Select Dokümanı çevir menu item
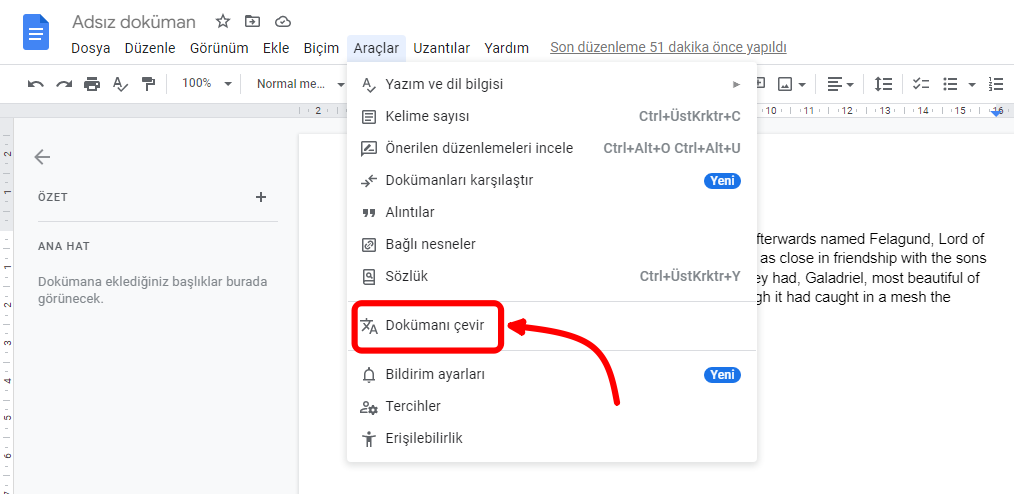Viewport: 1014px width, 494px height. tap(434, 326)
